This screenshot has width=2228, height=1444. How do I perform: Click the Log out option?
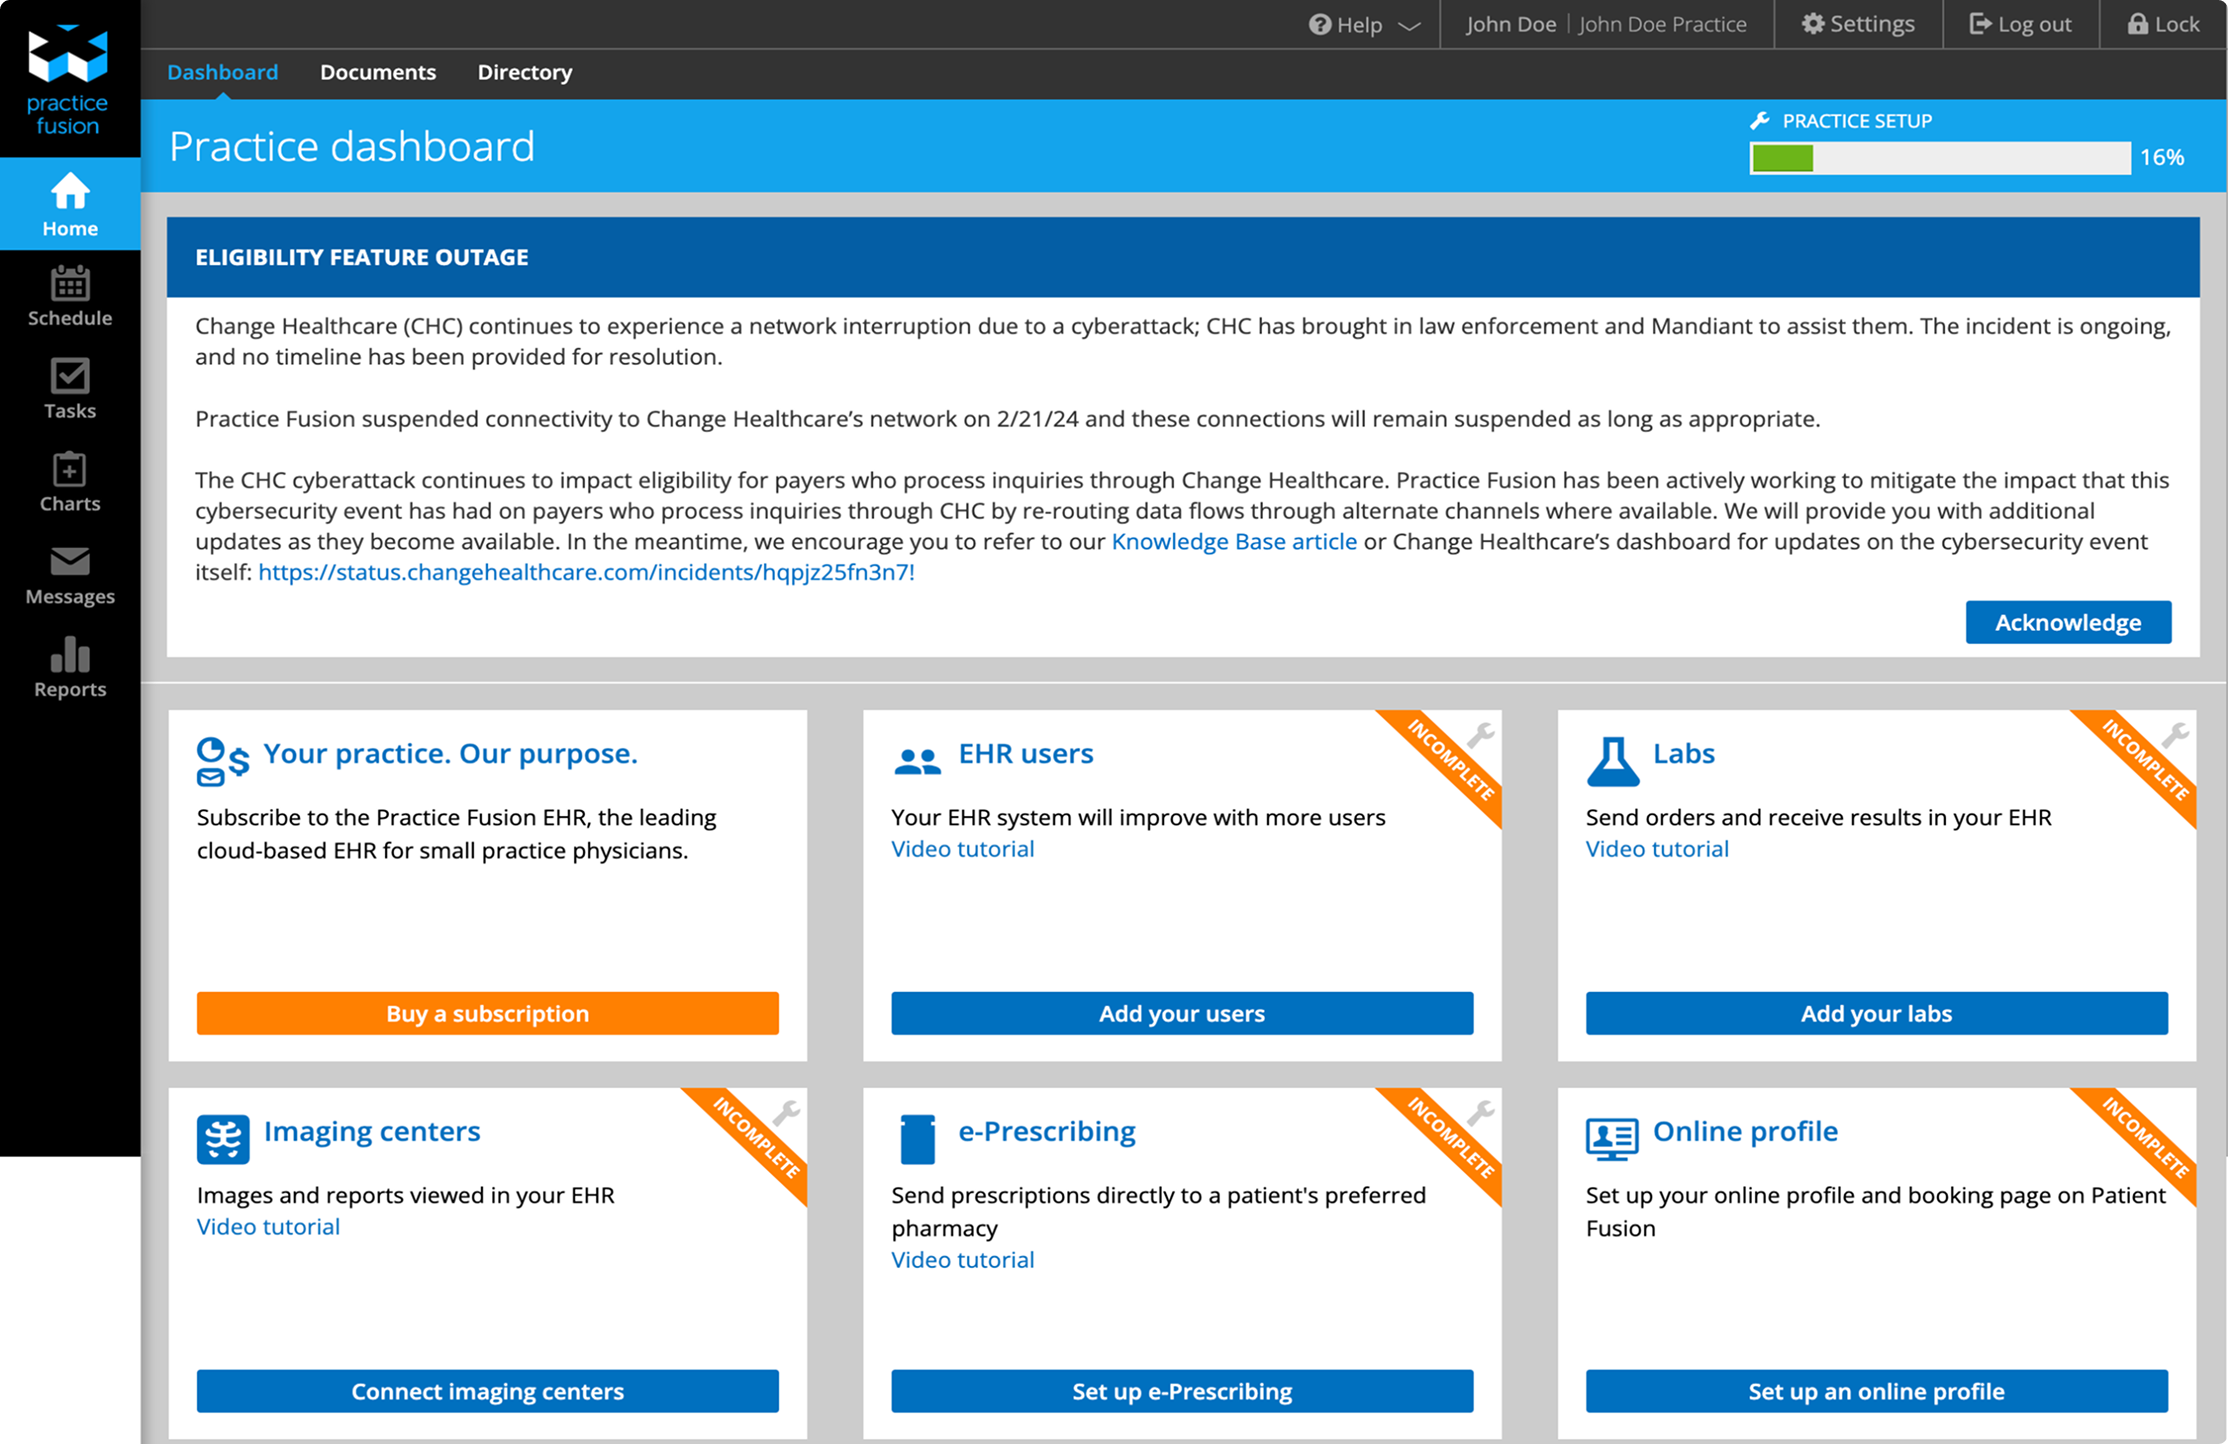[2020, 24]
